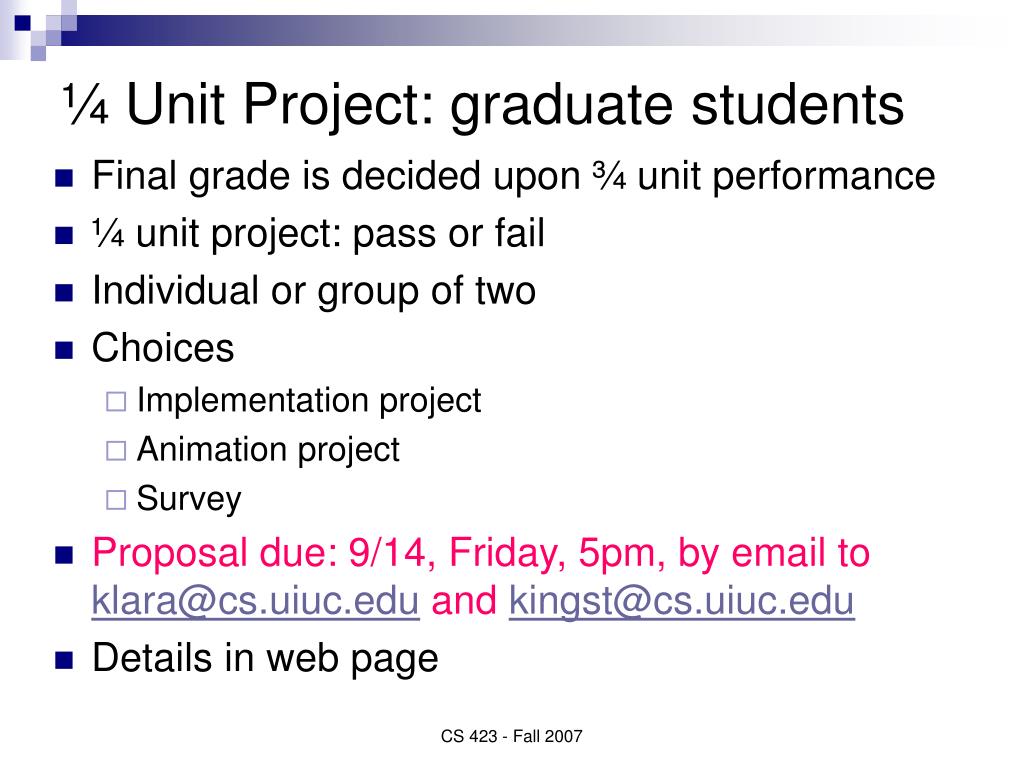Click the Choices heading text

point(163,347)
